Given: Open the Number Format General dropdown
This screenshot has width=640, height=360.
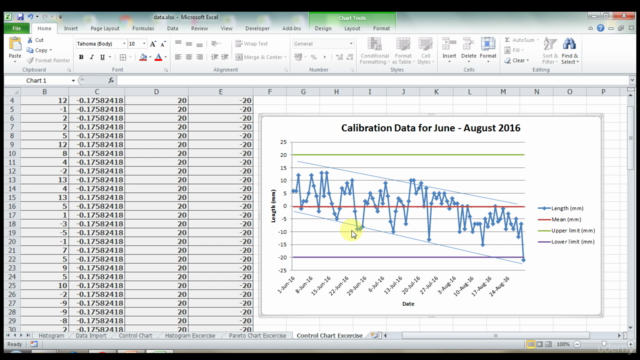Looking at the screenshot, I should coord(351,44).
